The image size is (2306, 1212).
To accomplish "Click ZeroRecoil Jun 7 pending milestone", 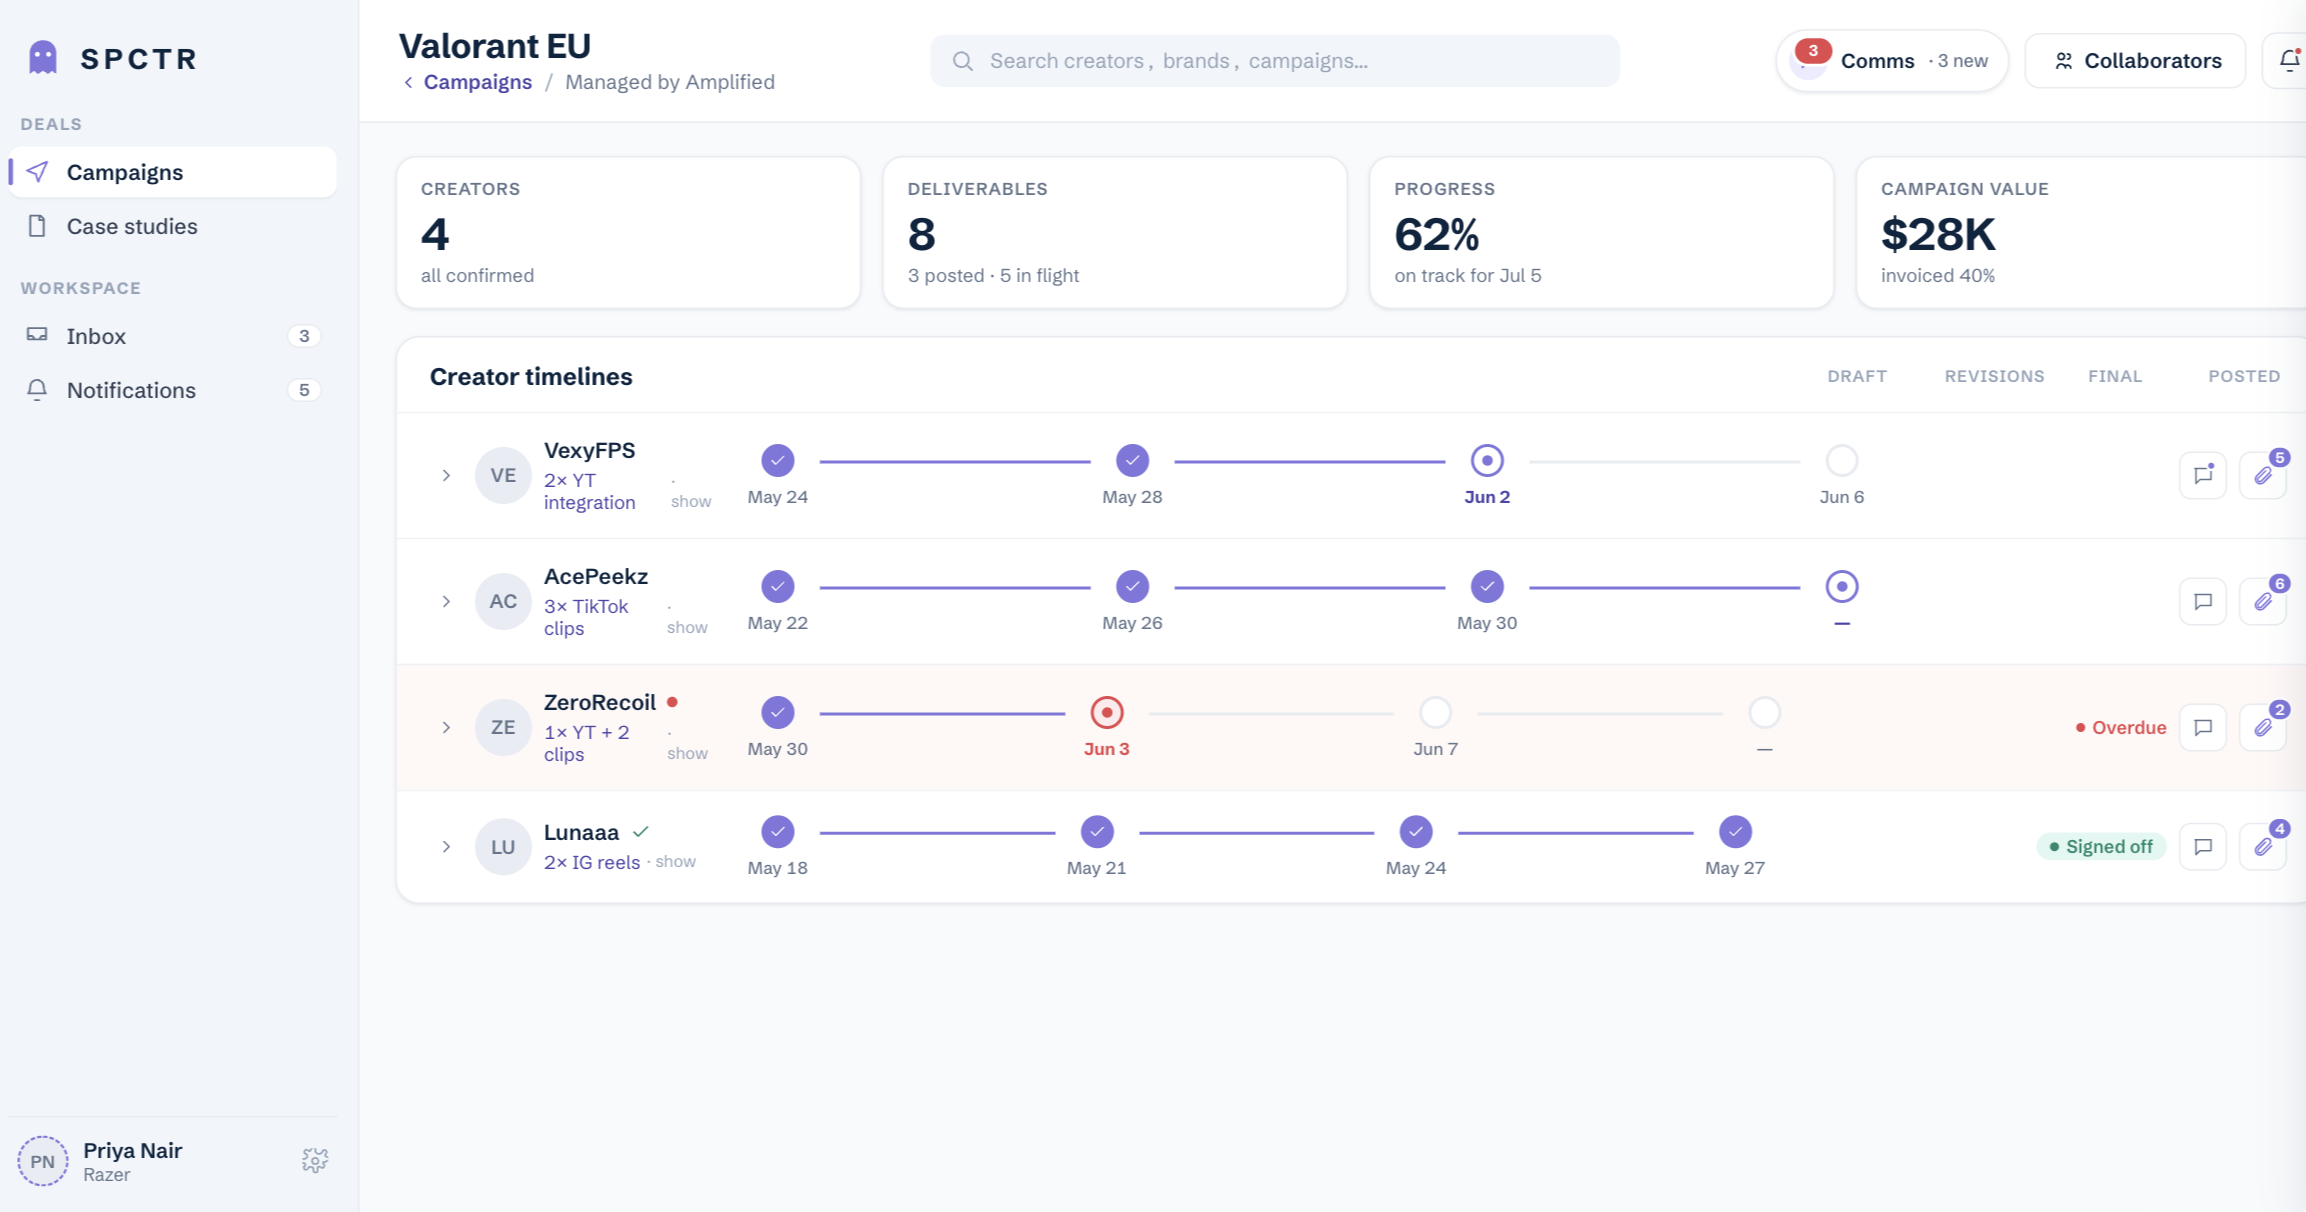I will click(1436, 712).
